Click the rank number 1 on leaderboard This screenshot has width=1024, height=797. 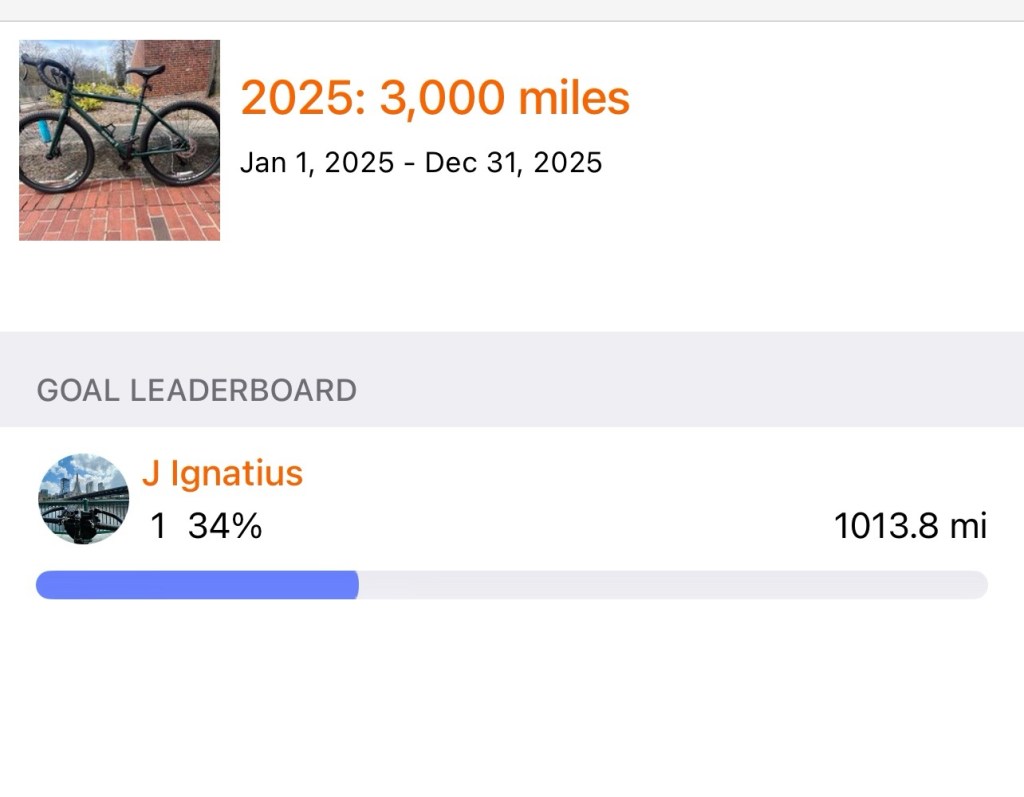coord(158,526)
